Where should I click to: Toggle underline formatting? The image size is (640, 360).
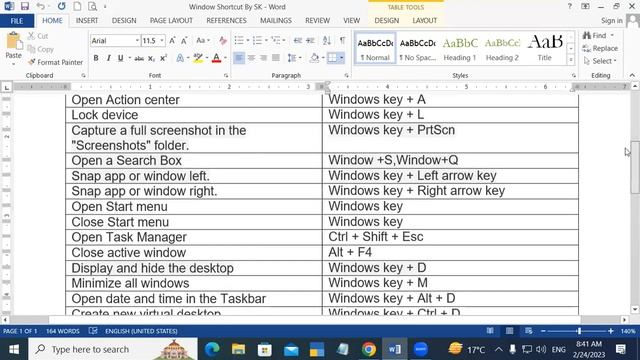(x=120, y=58)
